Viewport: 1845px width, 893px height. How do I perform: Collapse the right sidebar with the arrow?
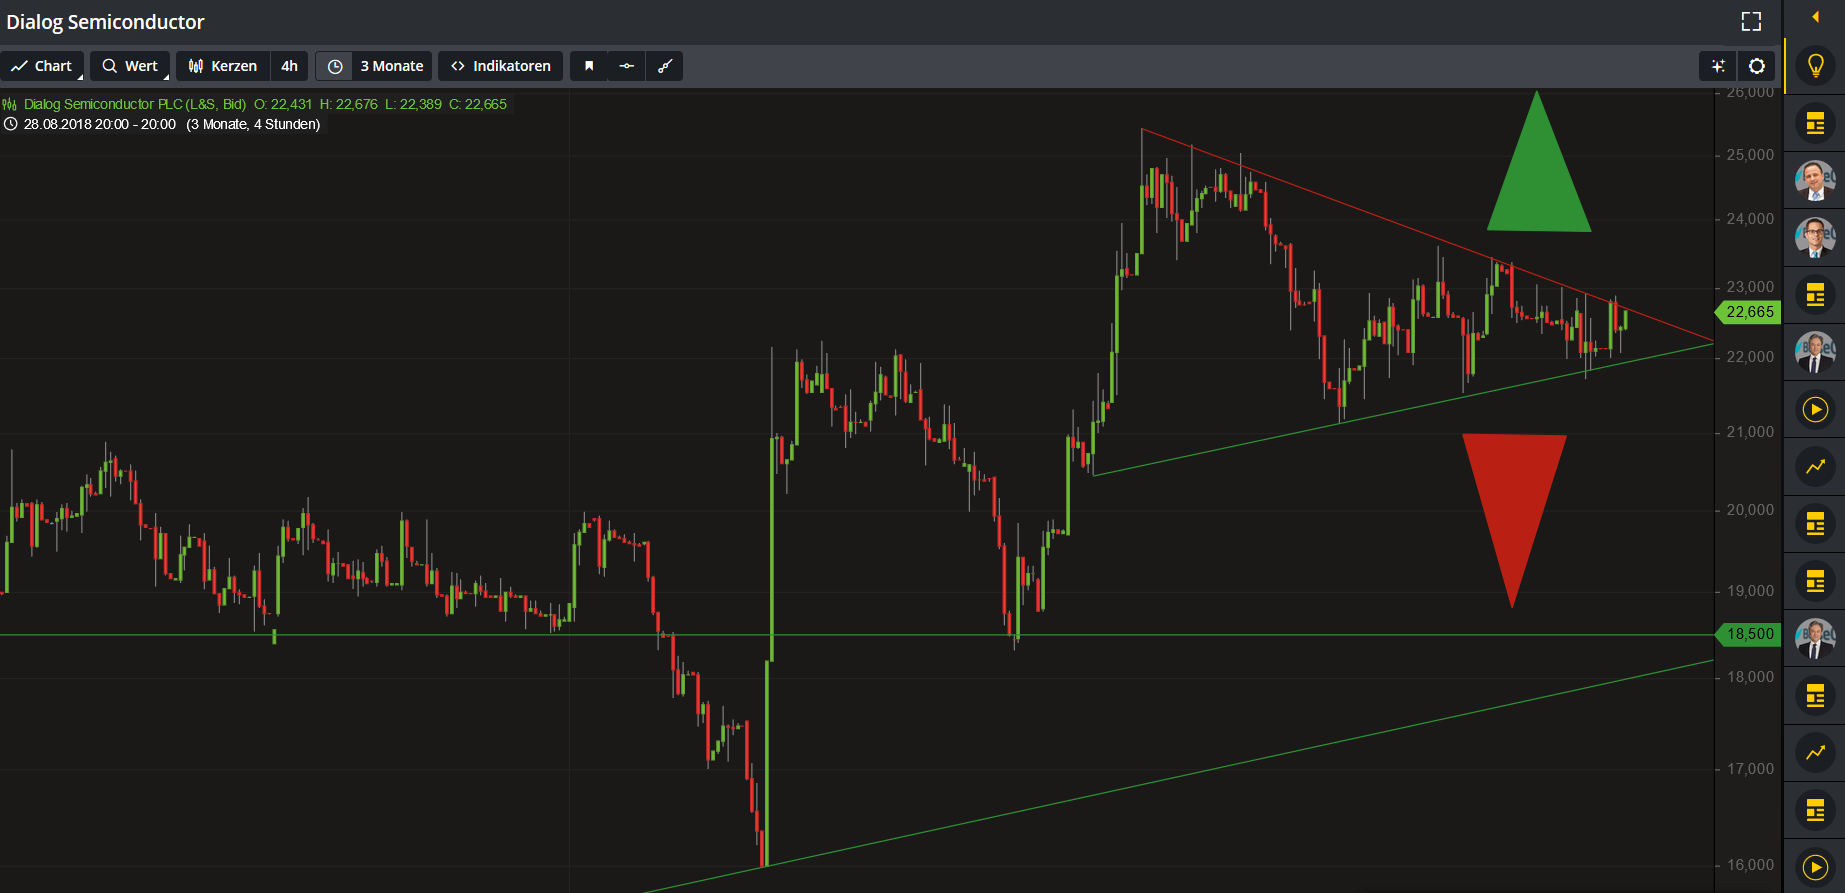coord(1815,17)
